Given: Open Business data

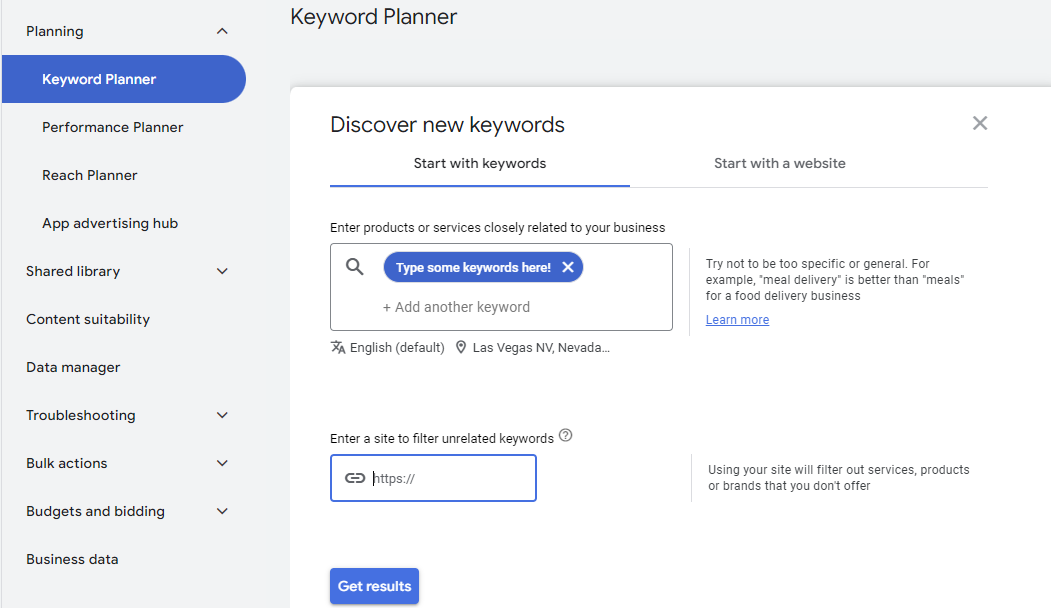Looking at the screenshot, I should 72,559.
